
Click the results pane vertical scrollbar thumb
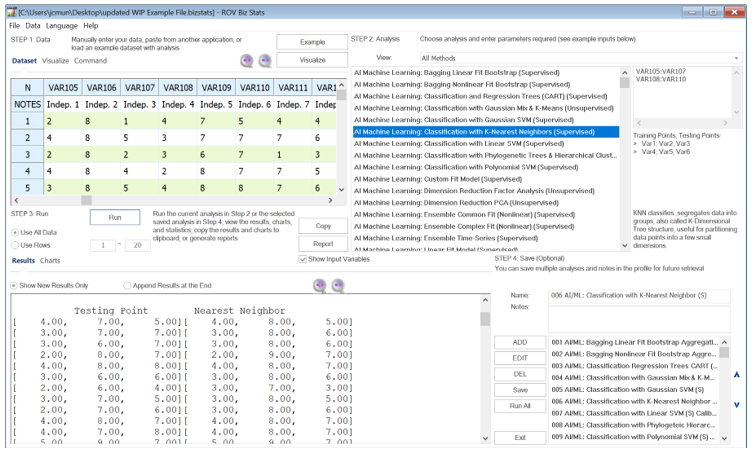[x=485, y=318]
